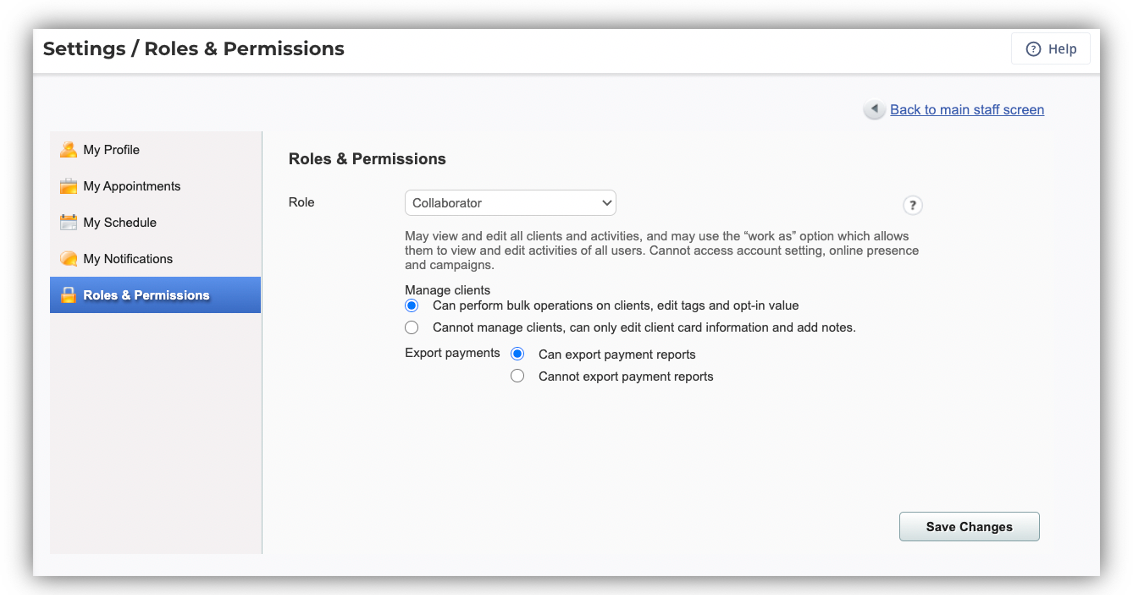This screenshot has width=1135, height=595.
Task: Select 'Can perform bulk operations on clients' option
Action: coord(412,305)
